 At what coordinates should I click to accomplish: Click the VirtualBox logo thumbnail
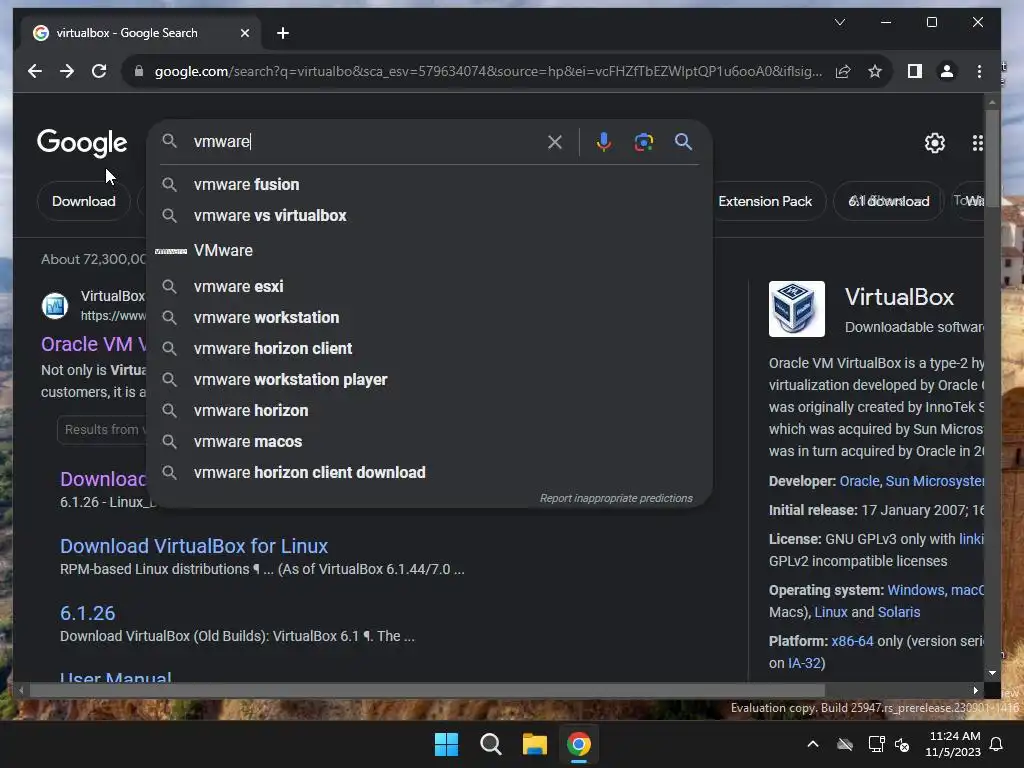click(797, 309)
